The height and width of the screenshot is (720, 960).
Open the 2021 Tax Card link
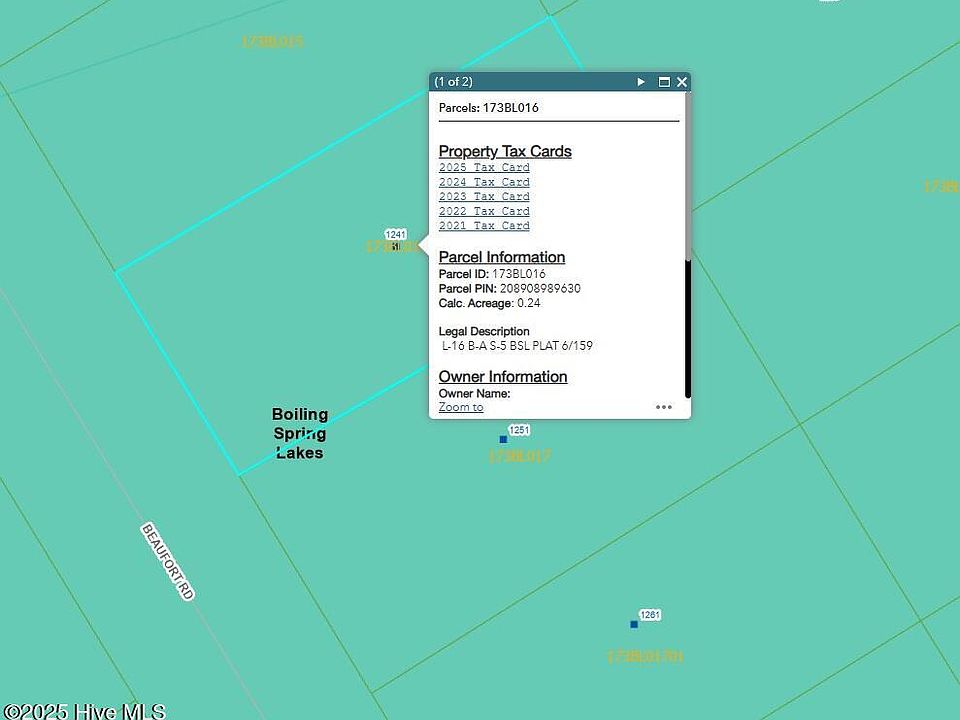coord(484,225)
